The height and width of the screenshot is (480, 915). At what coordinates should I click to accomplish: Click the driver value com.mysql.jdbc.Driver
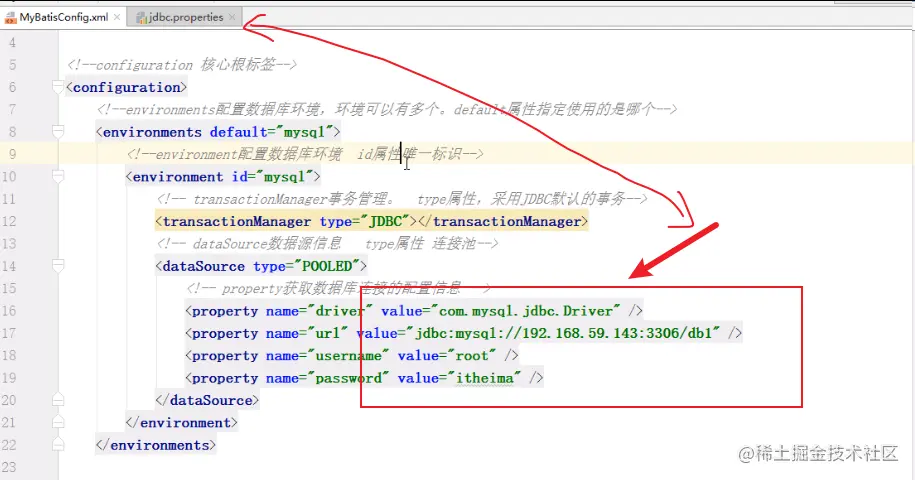(525, 311)
